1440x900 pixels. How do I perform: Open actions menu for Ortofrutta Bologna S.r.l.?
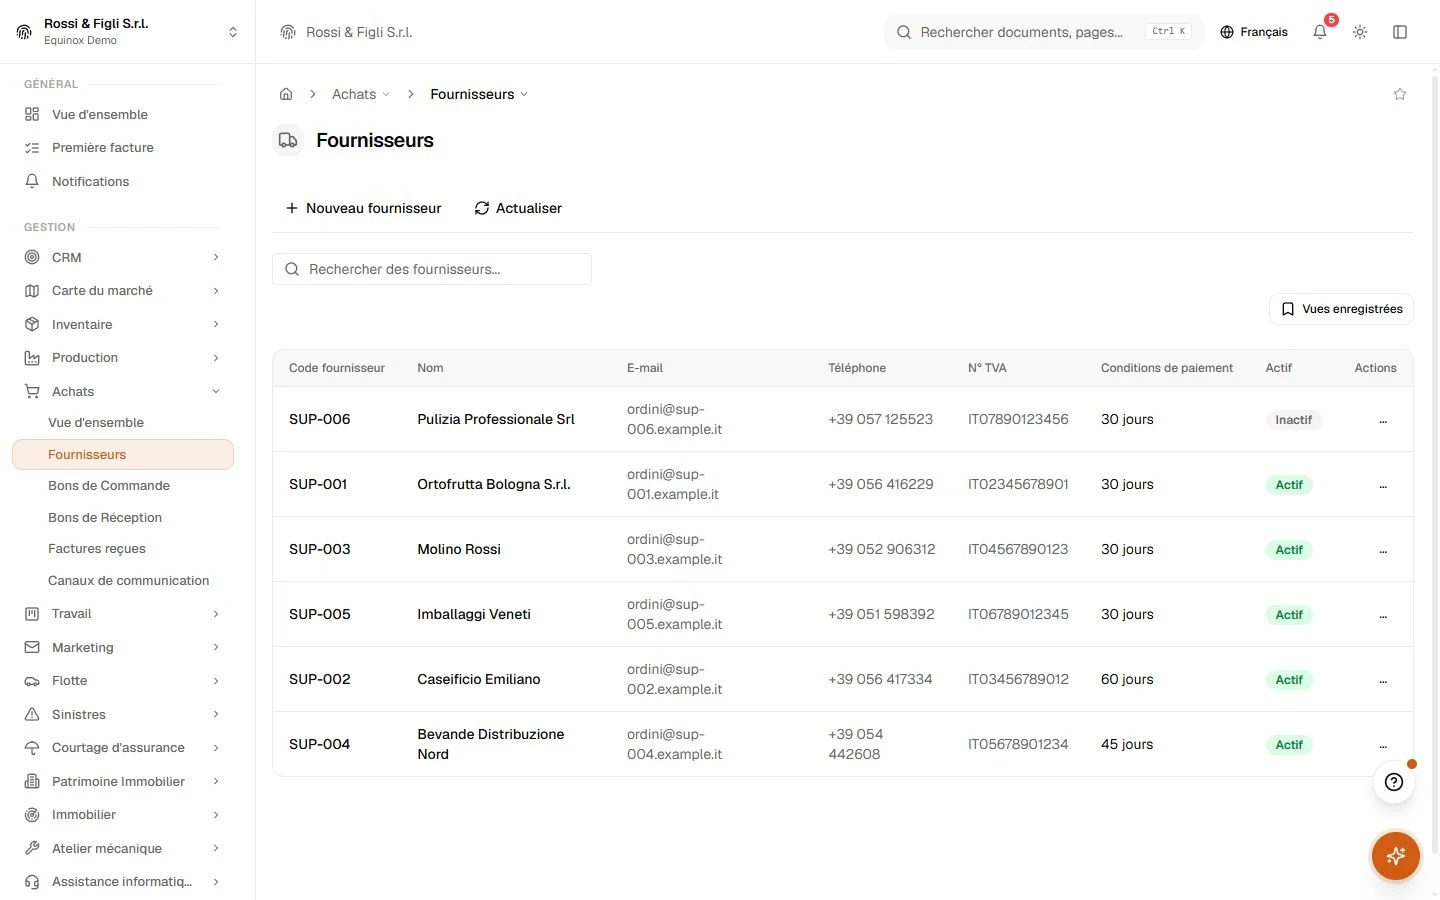pyautogui.click(x=1383, y=485)
